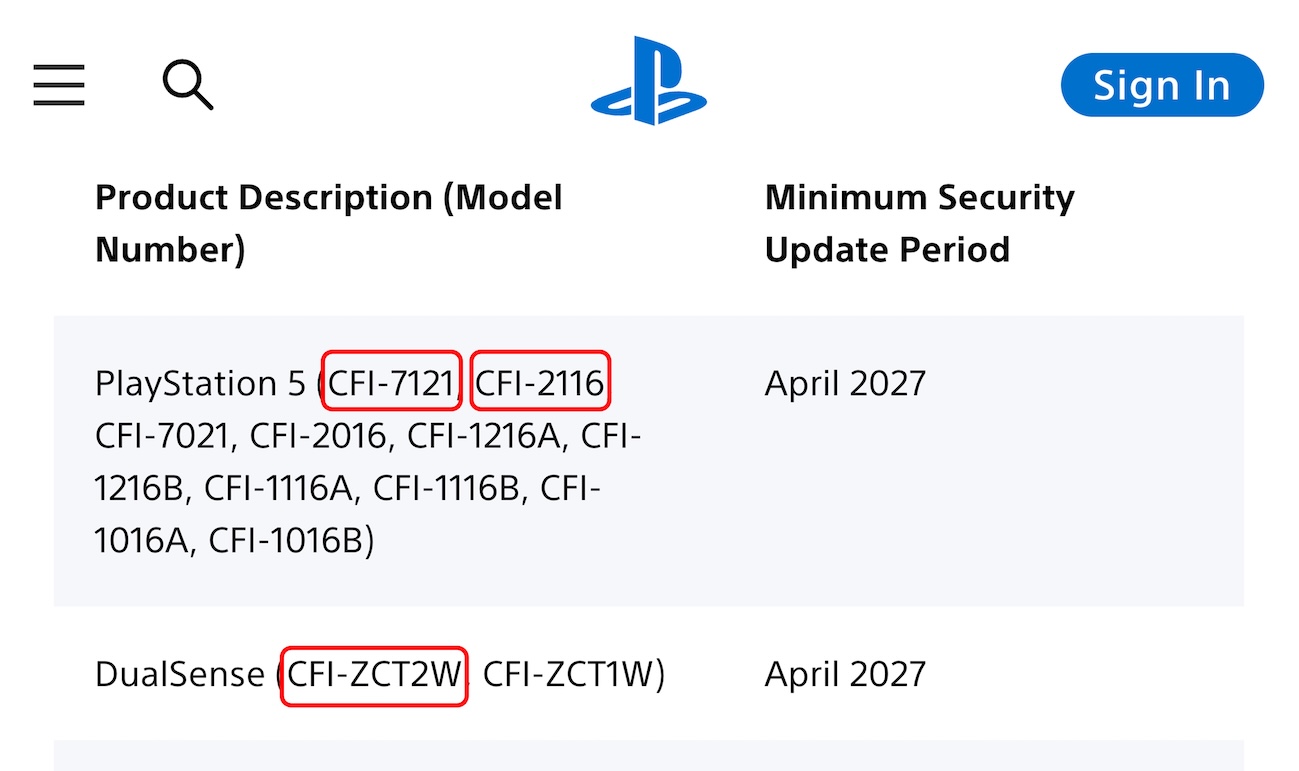Select April 2027 in the PlayStation 5 row

[845, 383]
